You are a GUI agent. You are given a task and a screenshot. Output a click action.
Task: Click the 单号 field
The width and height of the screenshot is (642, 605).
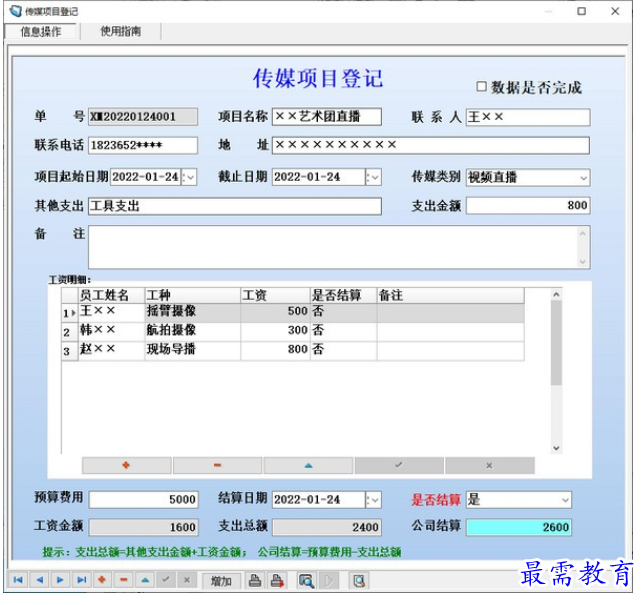click(x=143, y=117)
